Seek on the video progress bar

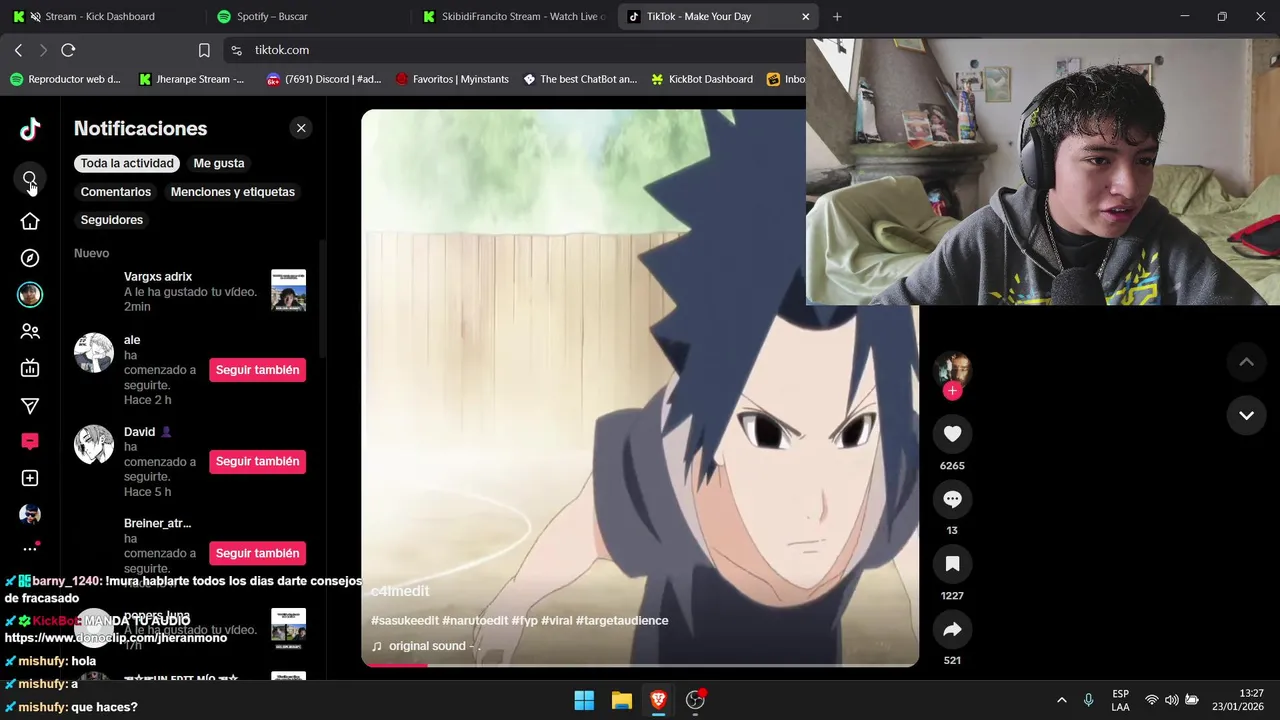coord(640,665)
